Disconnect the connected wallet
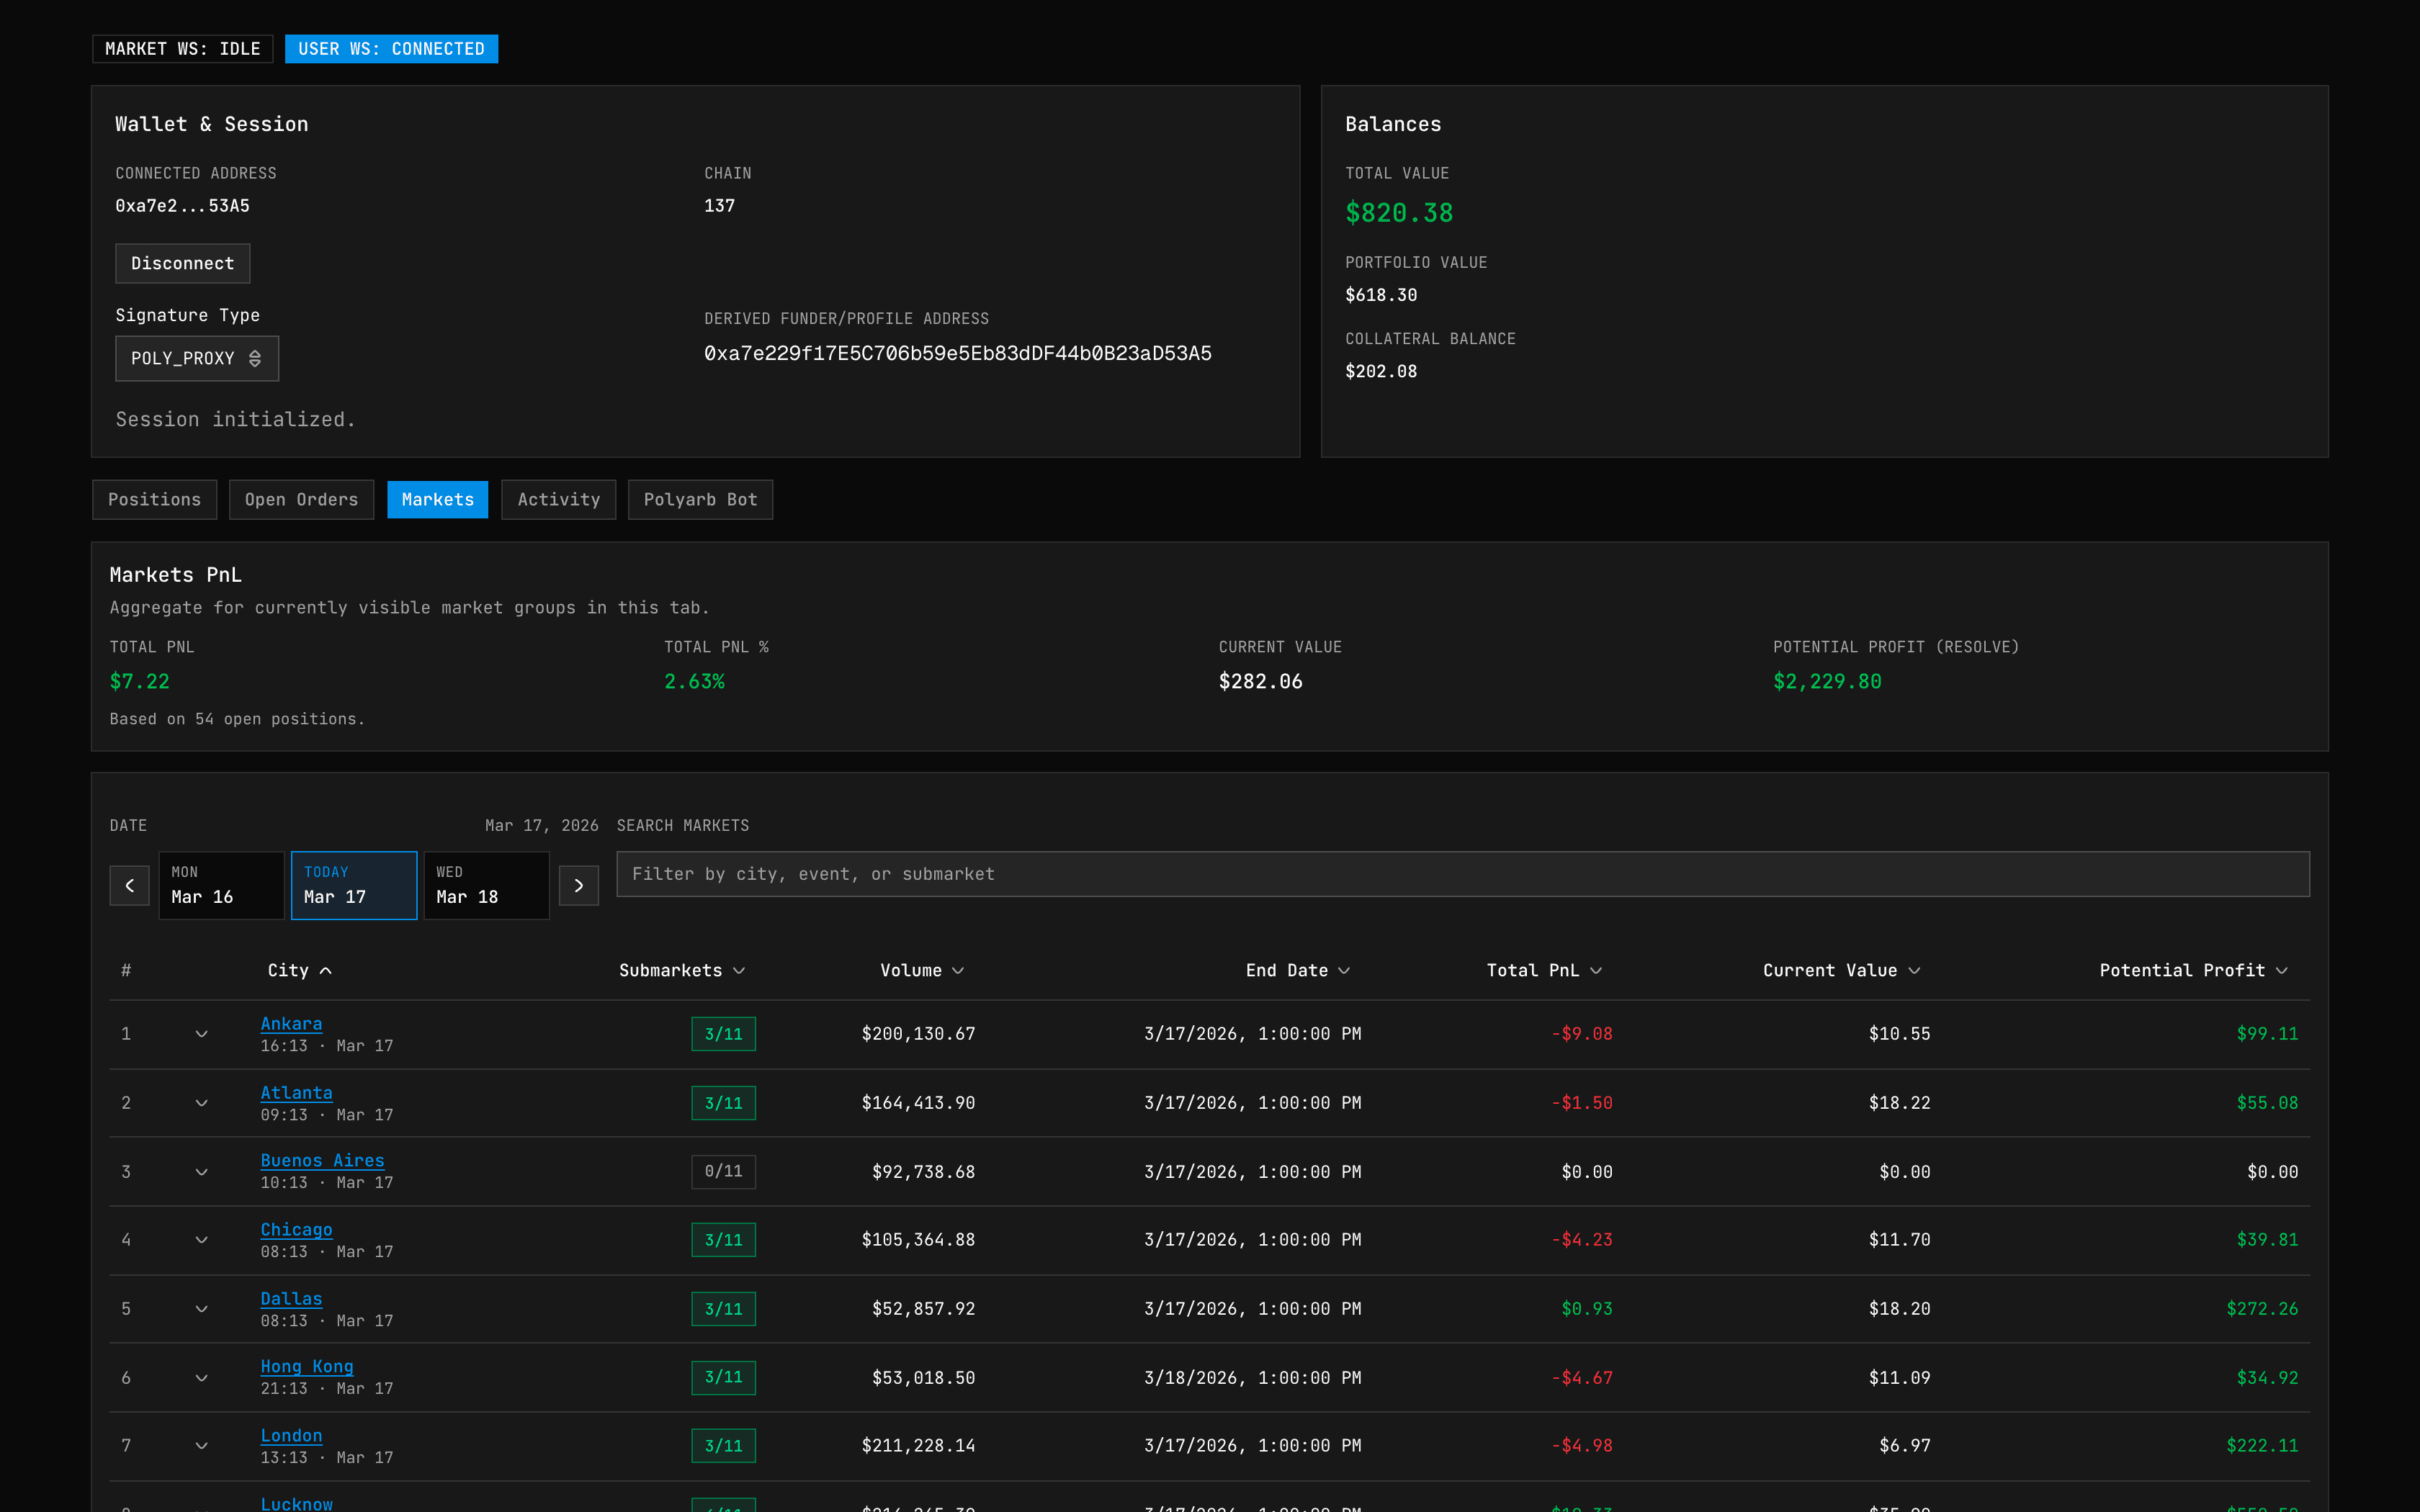The height and width of the screenshot is (1512, 2420). [x=182, y=263]
